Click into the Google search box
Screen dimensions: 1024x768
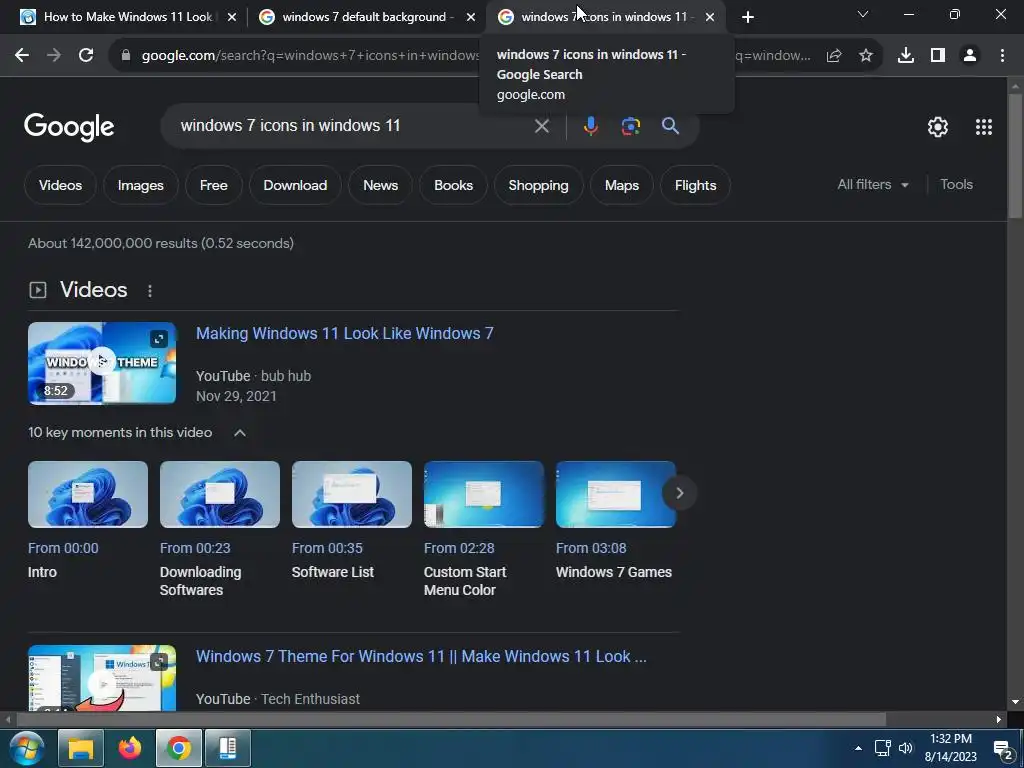[353, 126]
